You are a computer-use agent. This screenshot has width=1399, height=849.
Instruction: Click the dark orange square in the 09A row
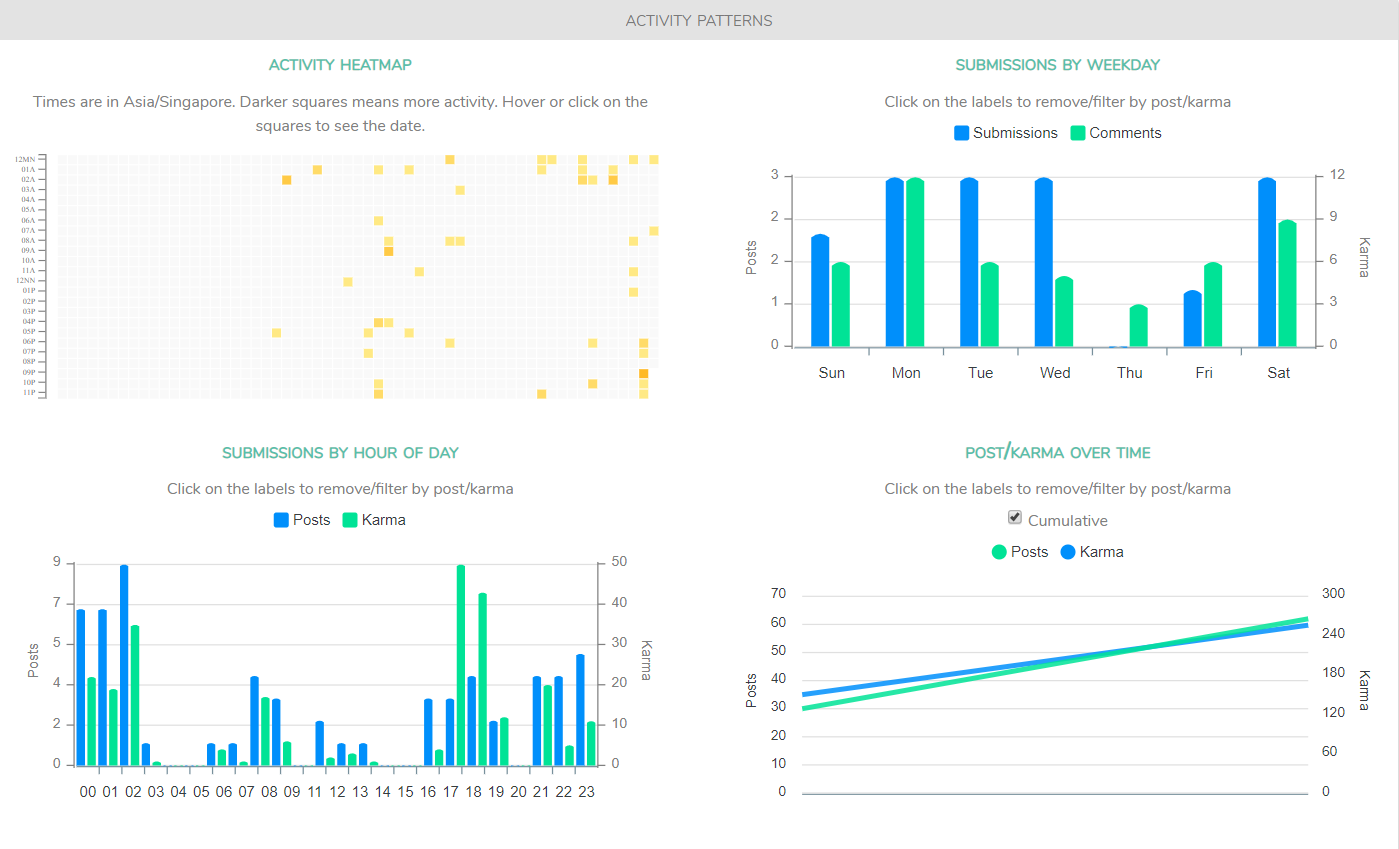(x=388, y=251)
